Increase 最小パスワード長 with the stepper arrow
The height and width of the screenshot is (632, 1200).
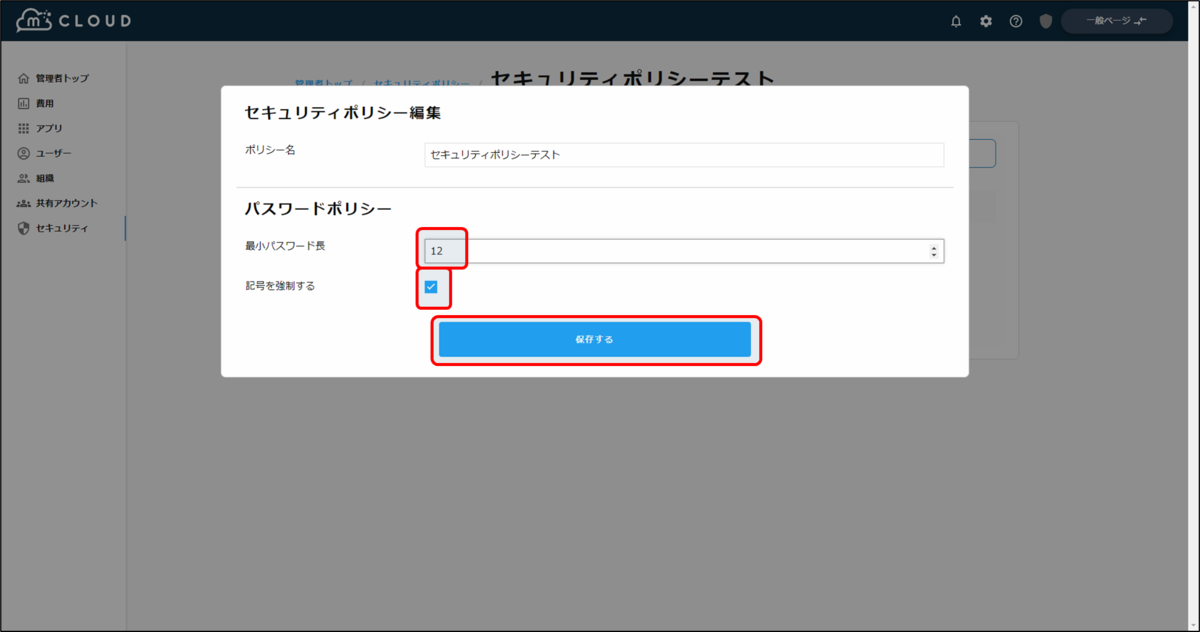click(x=935, y=246)
